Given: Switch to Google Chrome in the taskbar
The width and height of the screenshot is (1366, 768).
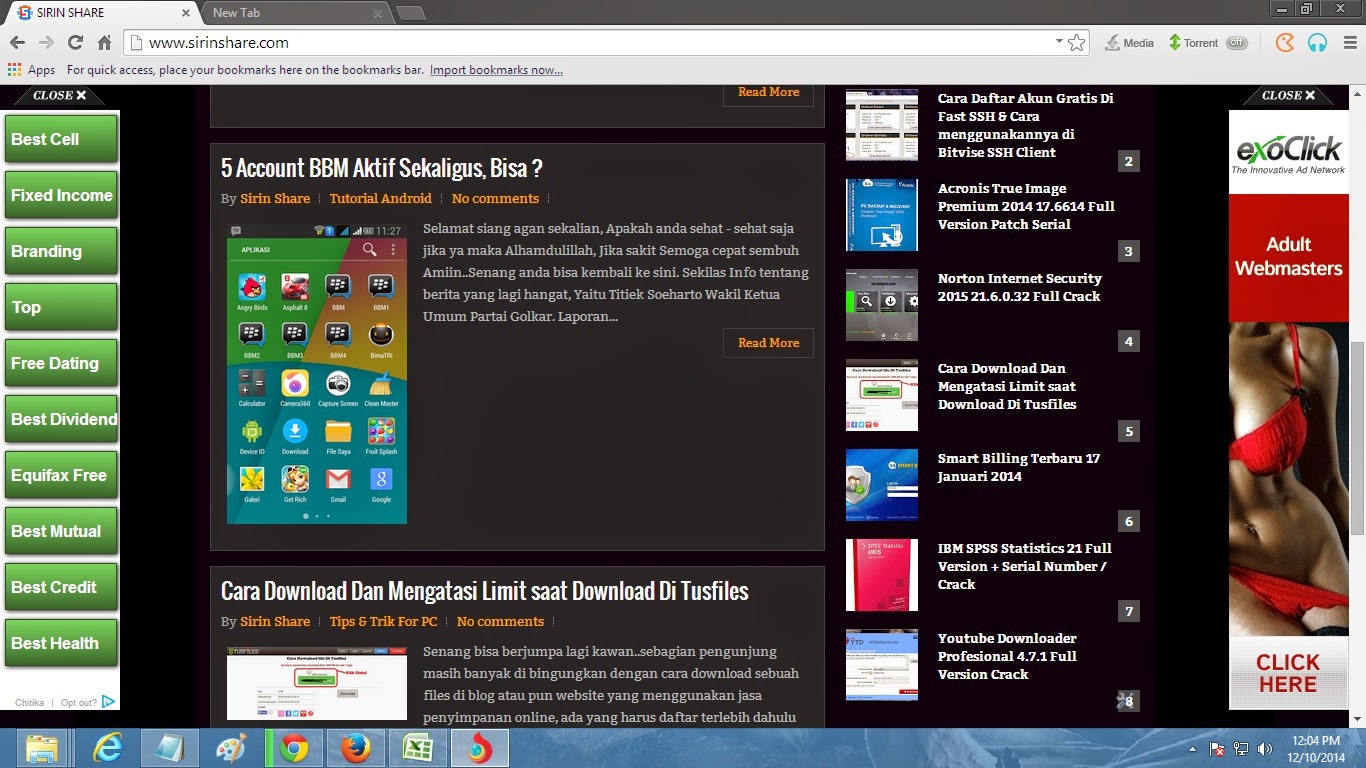Looking at the screenshot, I should (x=294, y=748).
